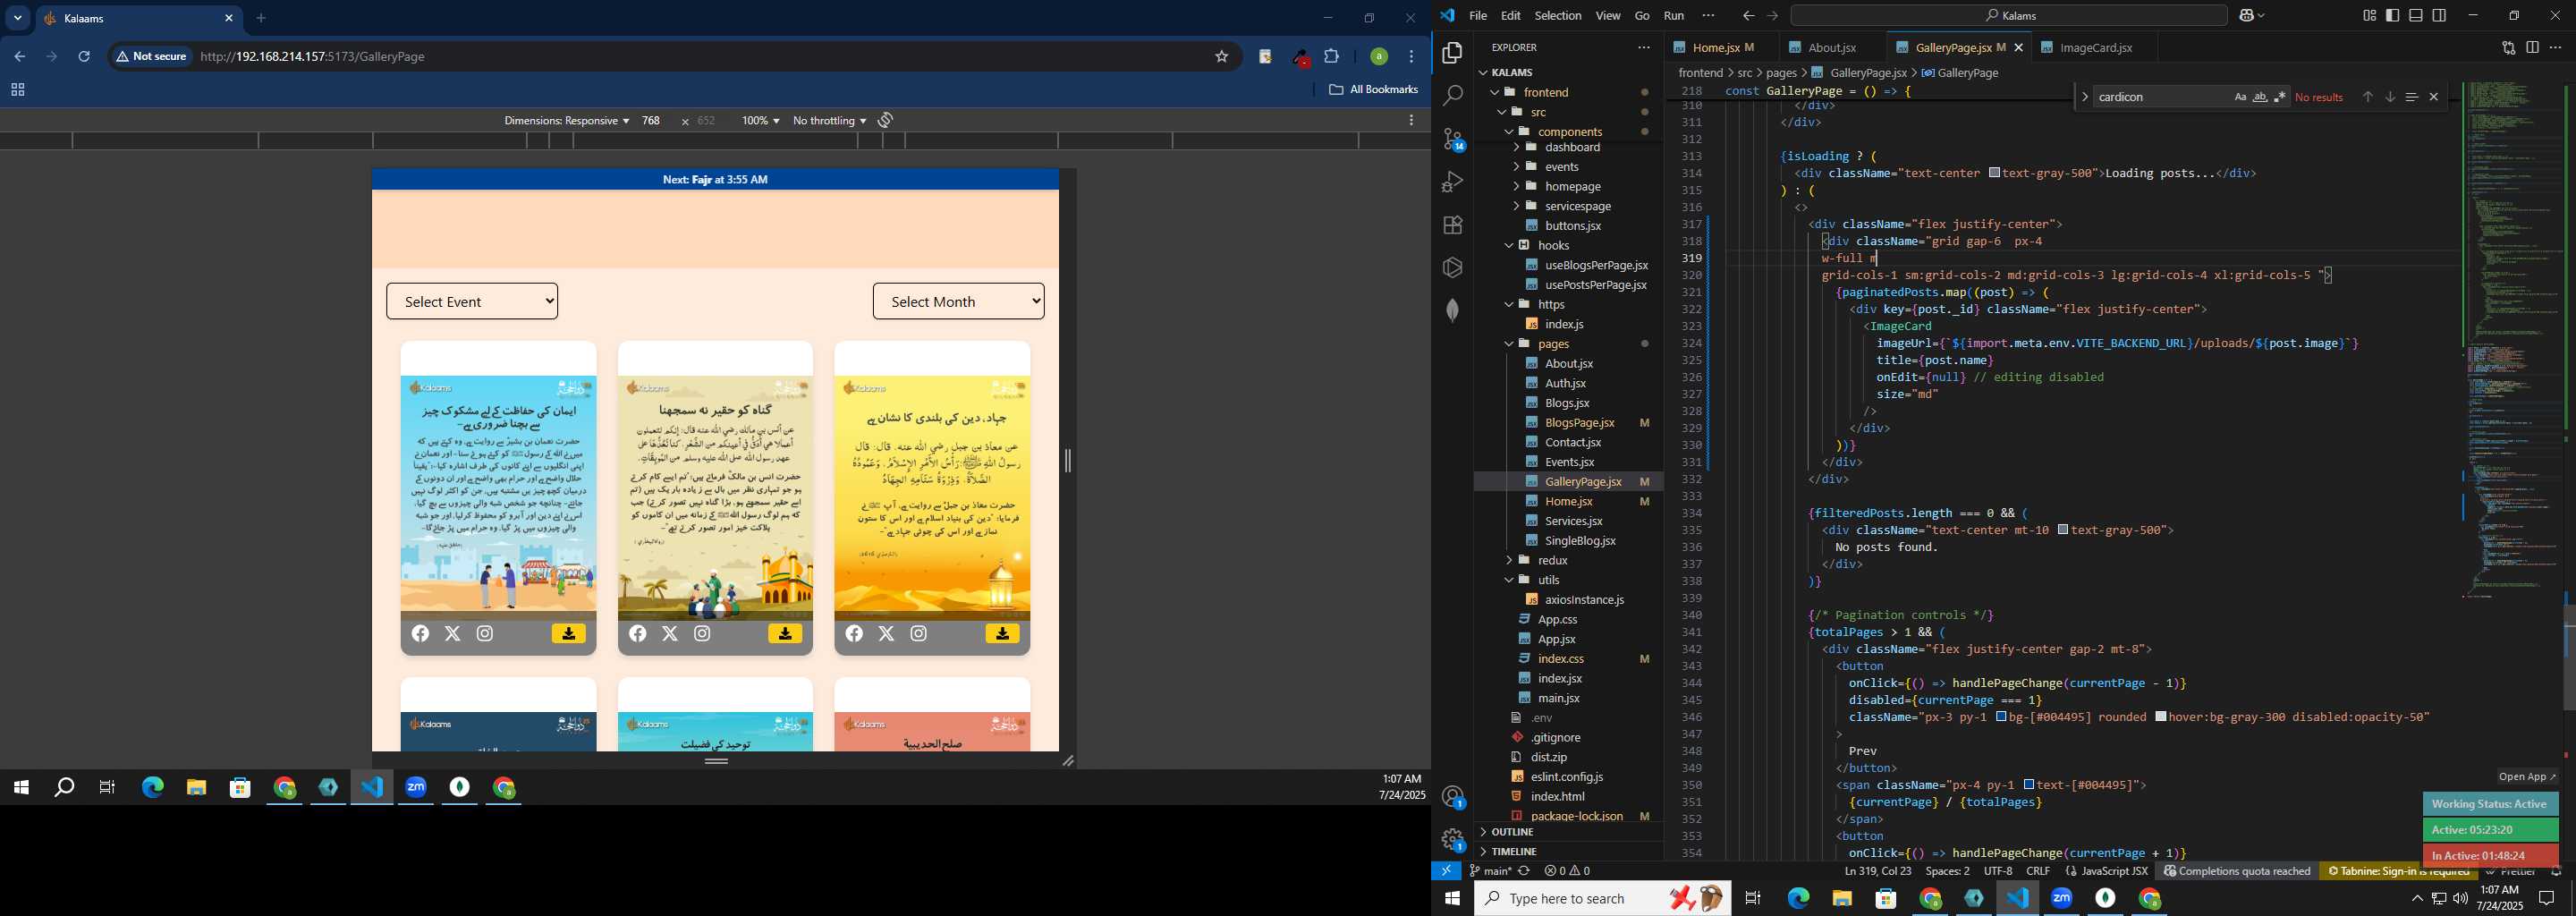
Task: Open the 100% zoom dropdown
Action: point(760,121)
